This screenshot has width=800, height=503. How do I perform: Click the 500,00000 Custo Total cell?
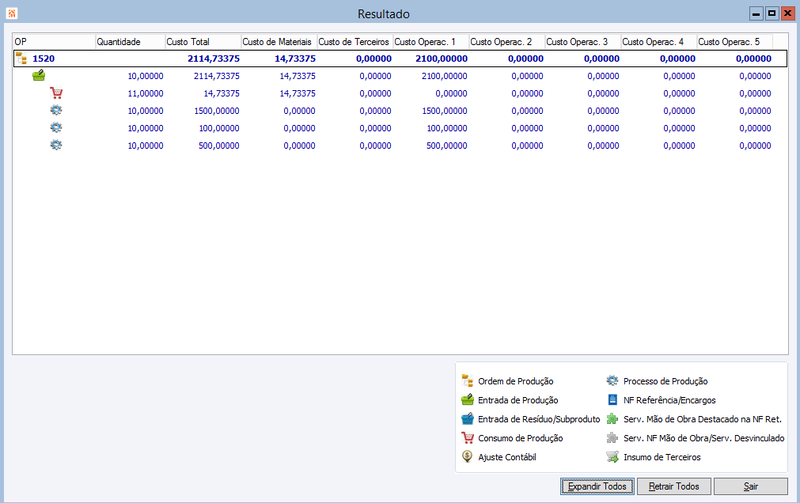tap(219, 145)
